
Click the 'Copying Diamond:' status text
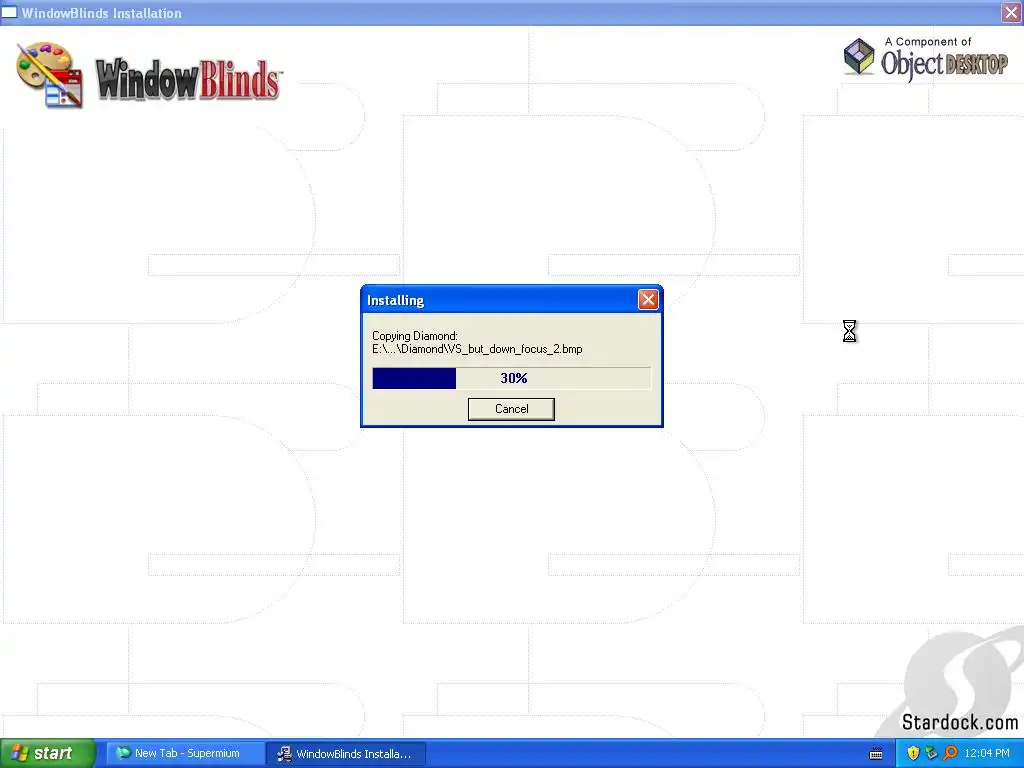click(415, 336)
